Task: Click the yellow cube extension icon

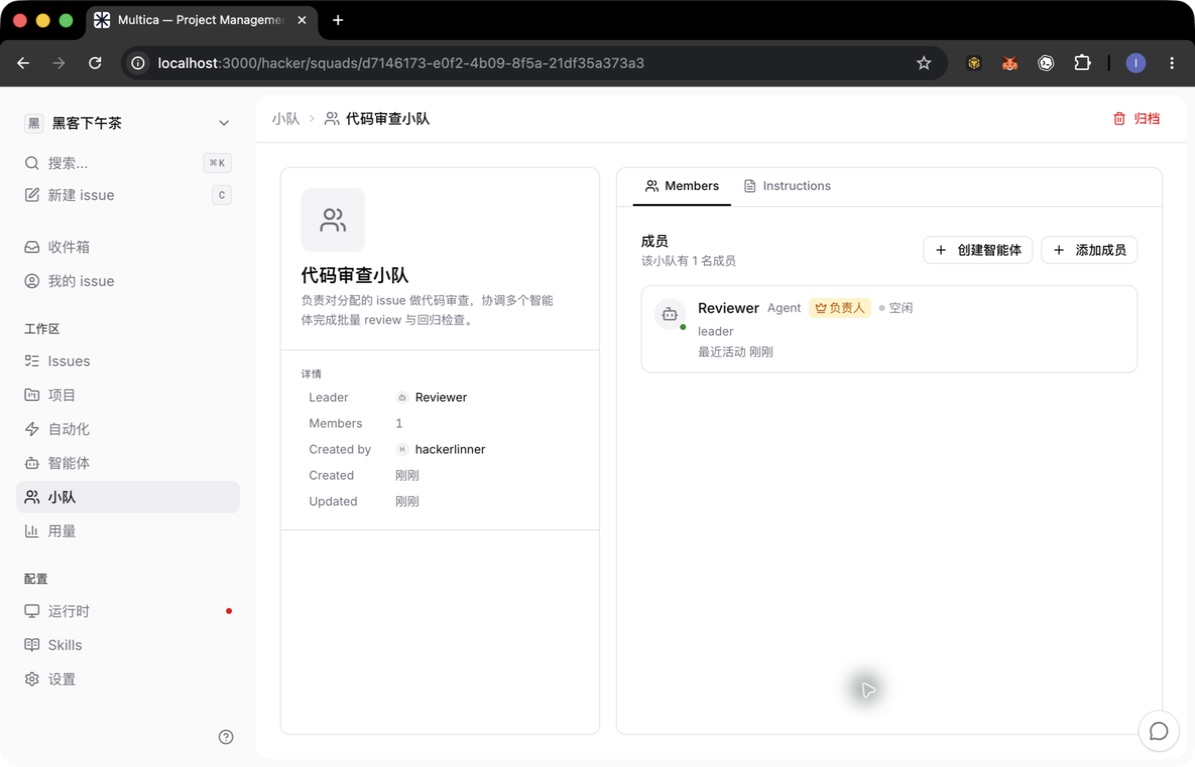Action: point(974,63)
